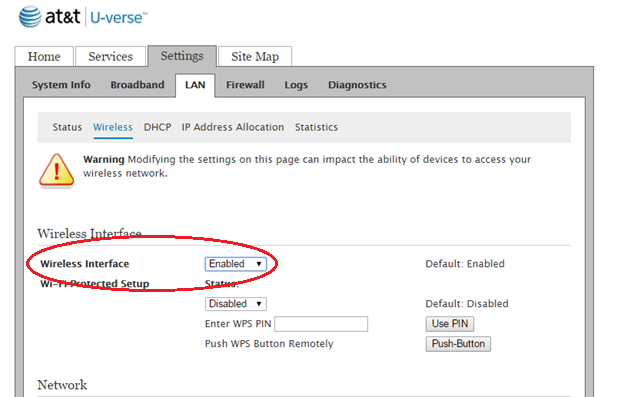Open the Wireless Interface Enabled dropdown
This screenshot has width=624, height=397.
[x=236, y=264]
